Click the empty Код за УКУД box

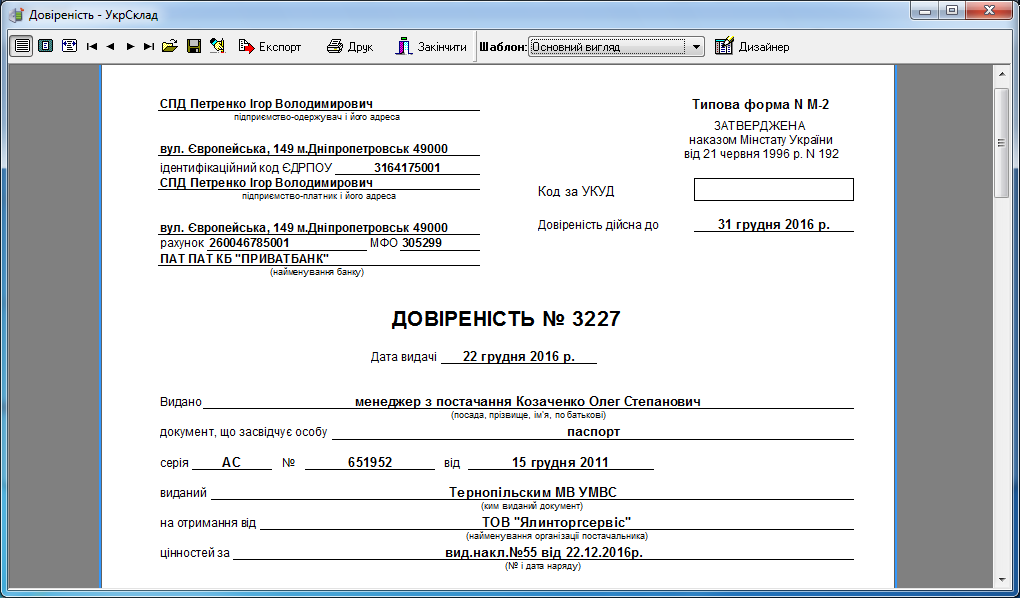[773, 190]
